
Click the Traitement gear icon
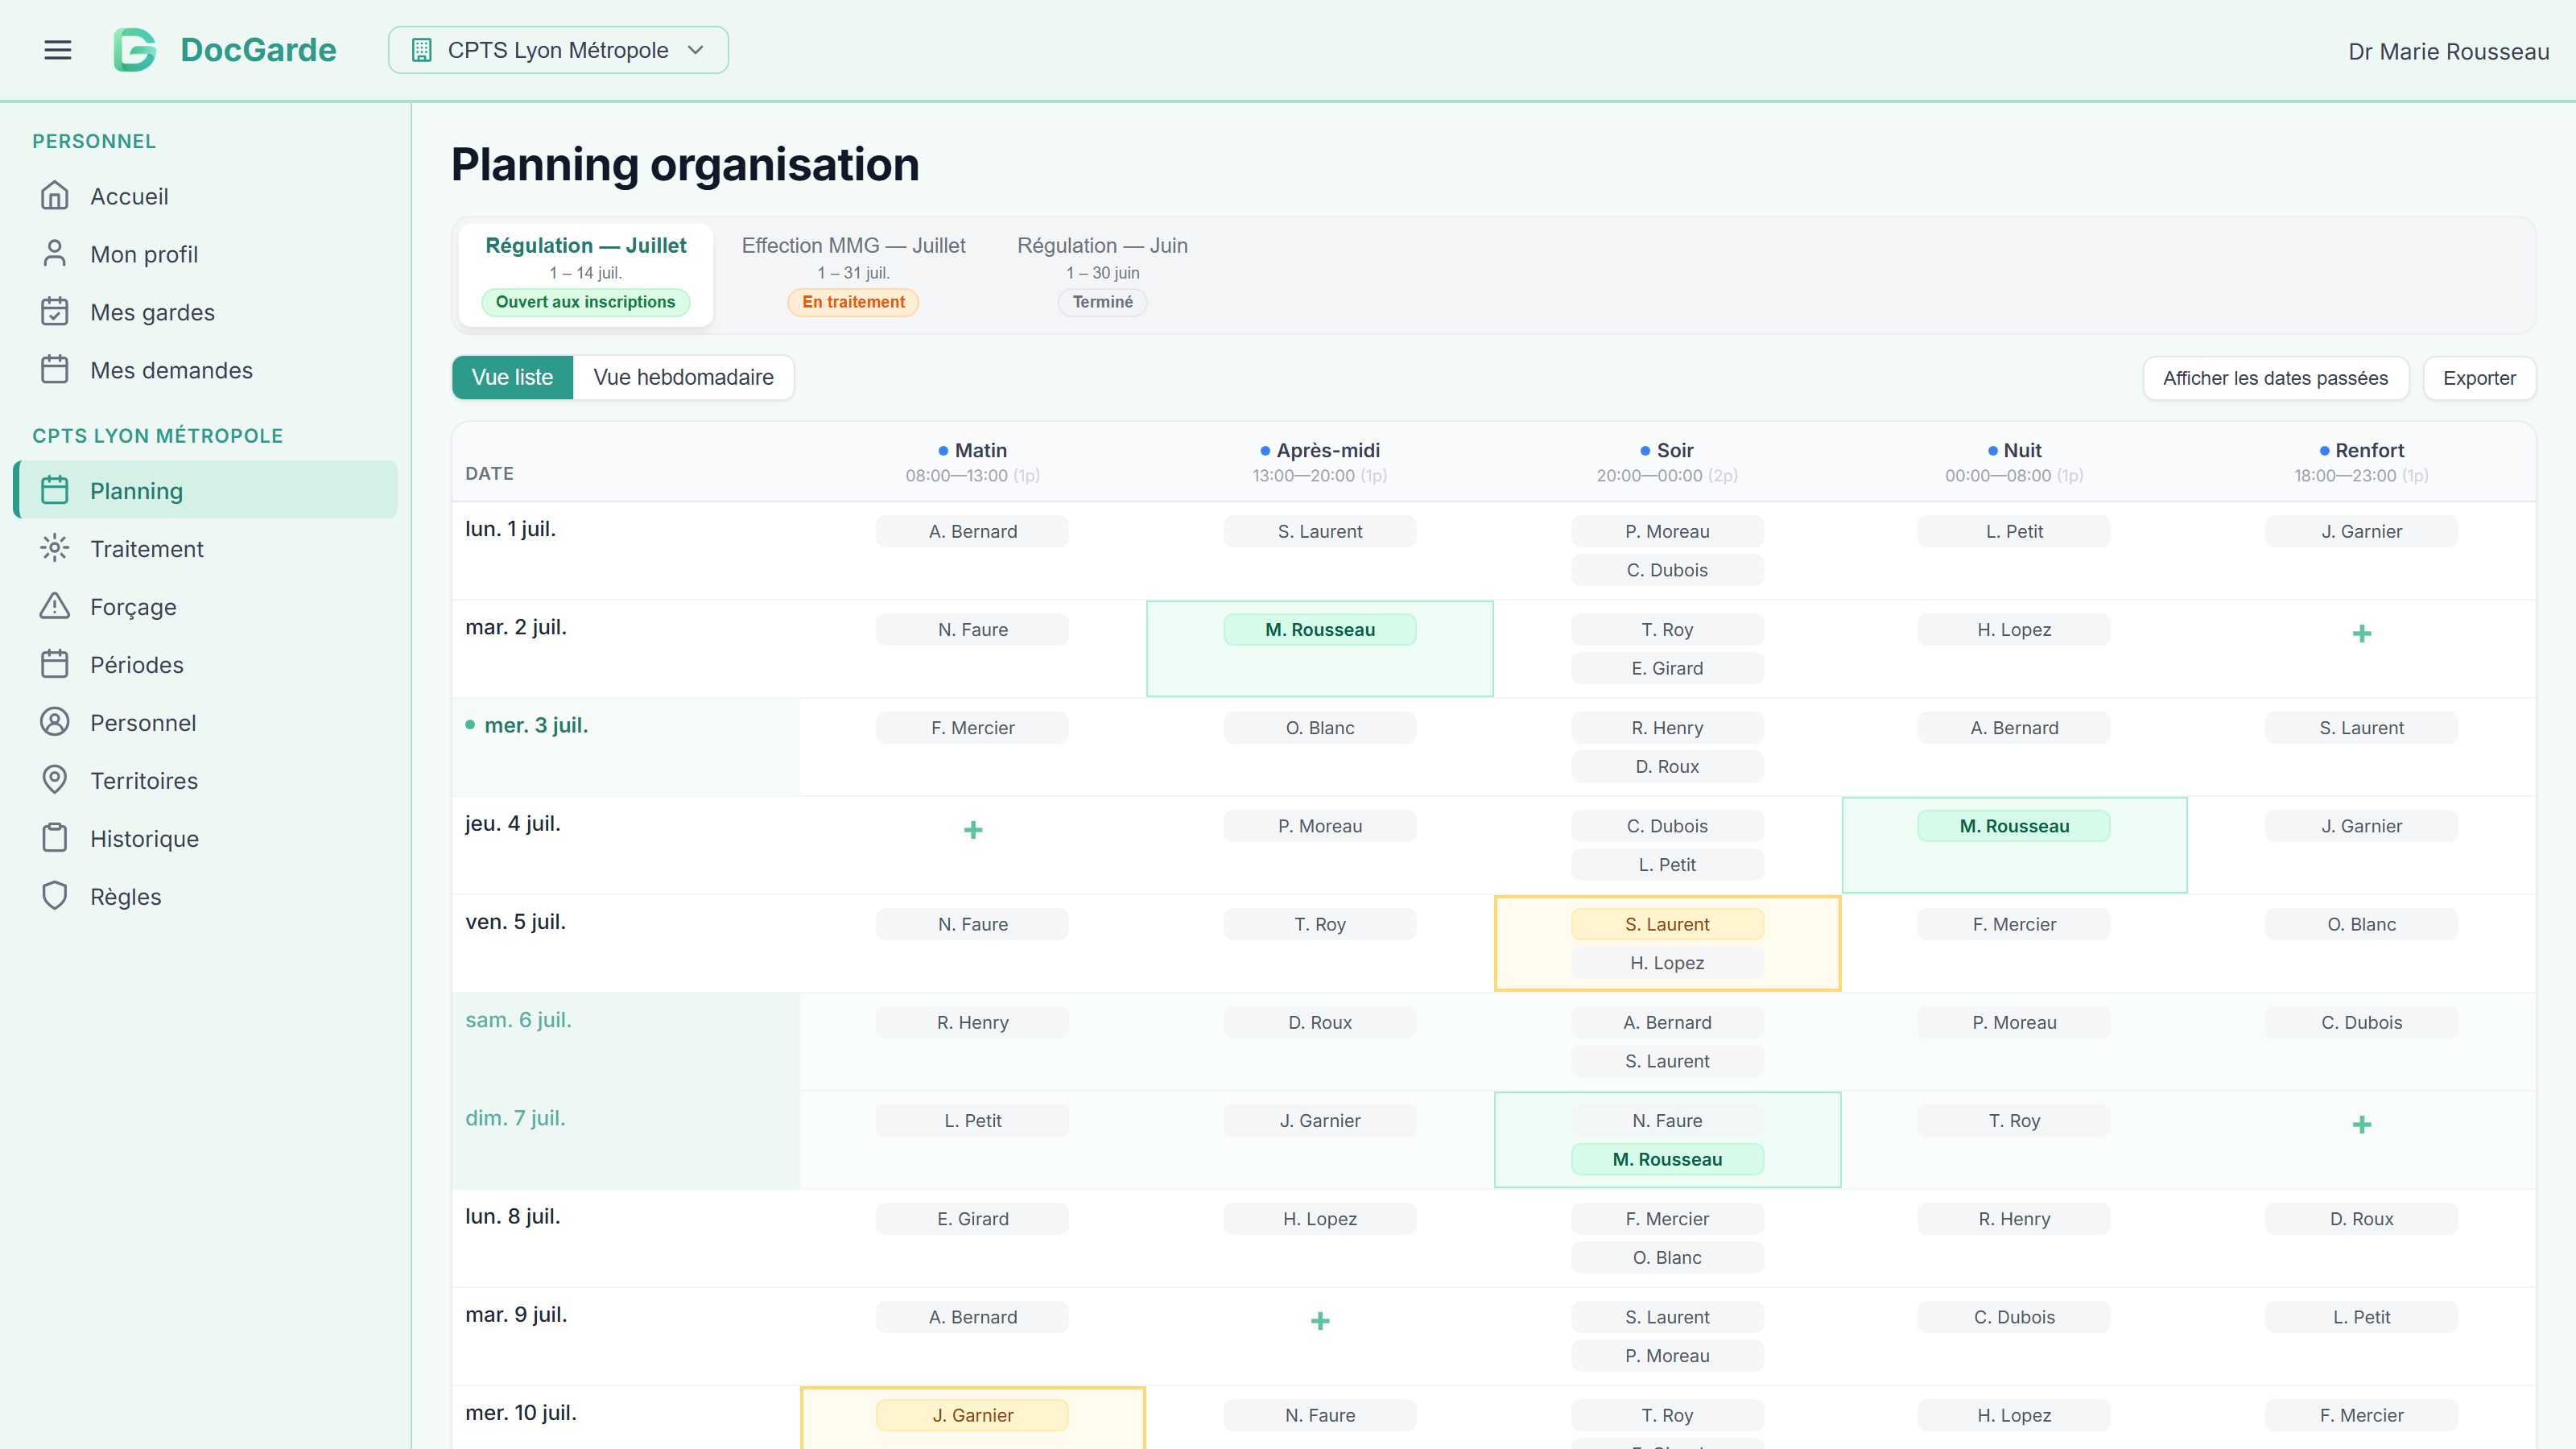[55, 548]
